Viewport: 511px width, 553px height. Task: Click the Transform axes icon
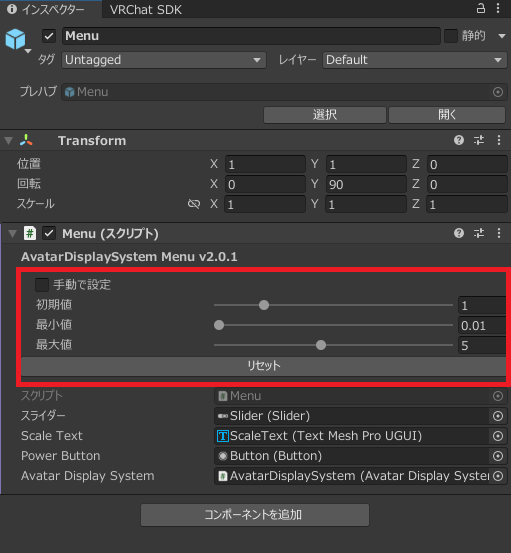point(26,140)
